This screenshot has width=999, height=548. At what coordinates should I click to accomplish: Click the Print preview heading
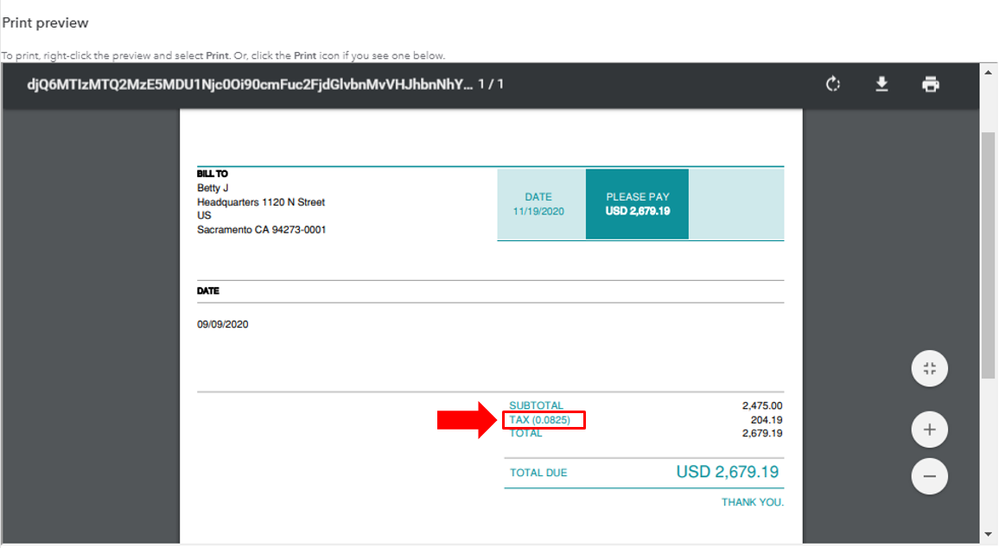[45, 23]
